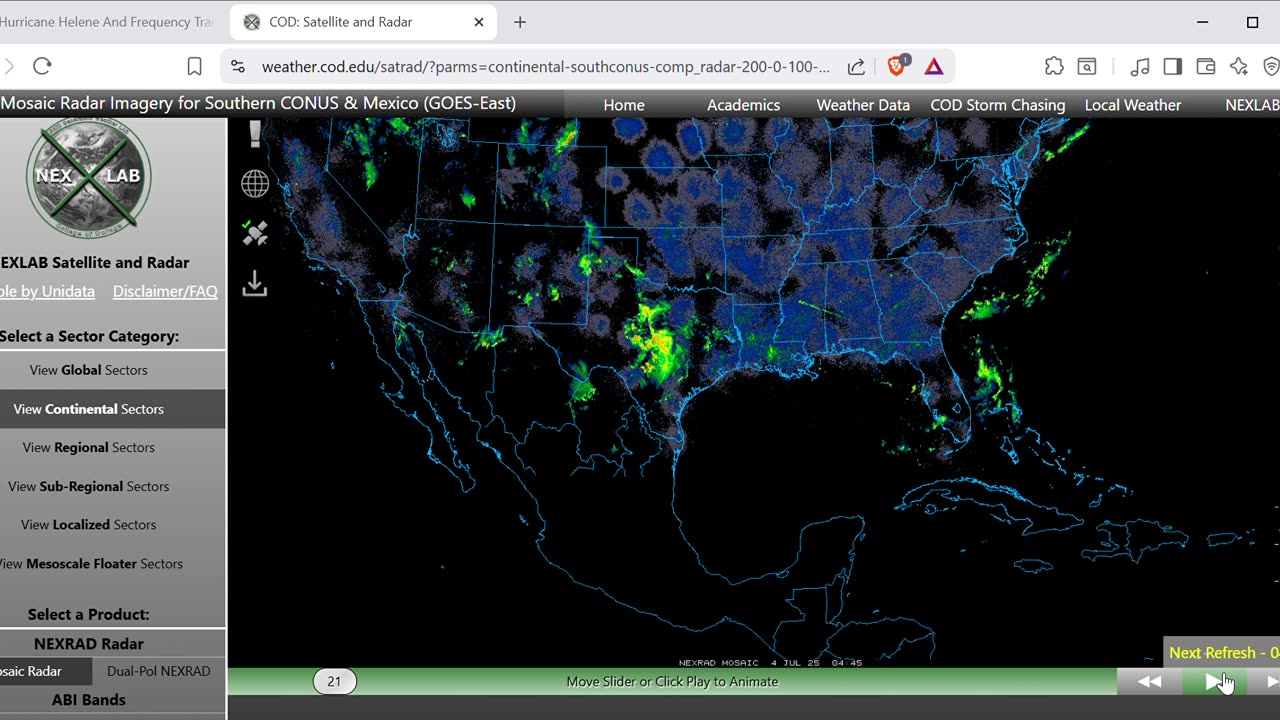
Task: Click the share page icon
Action: tap(856, 67)
